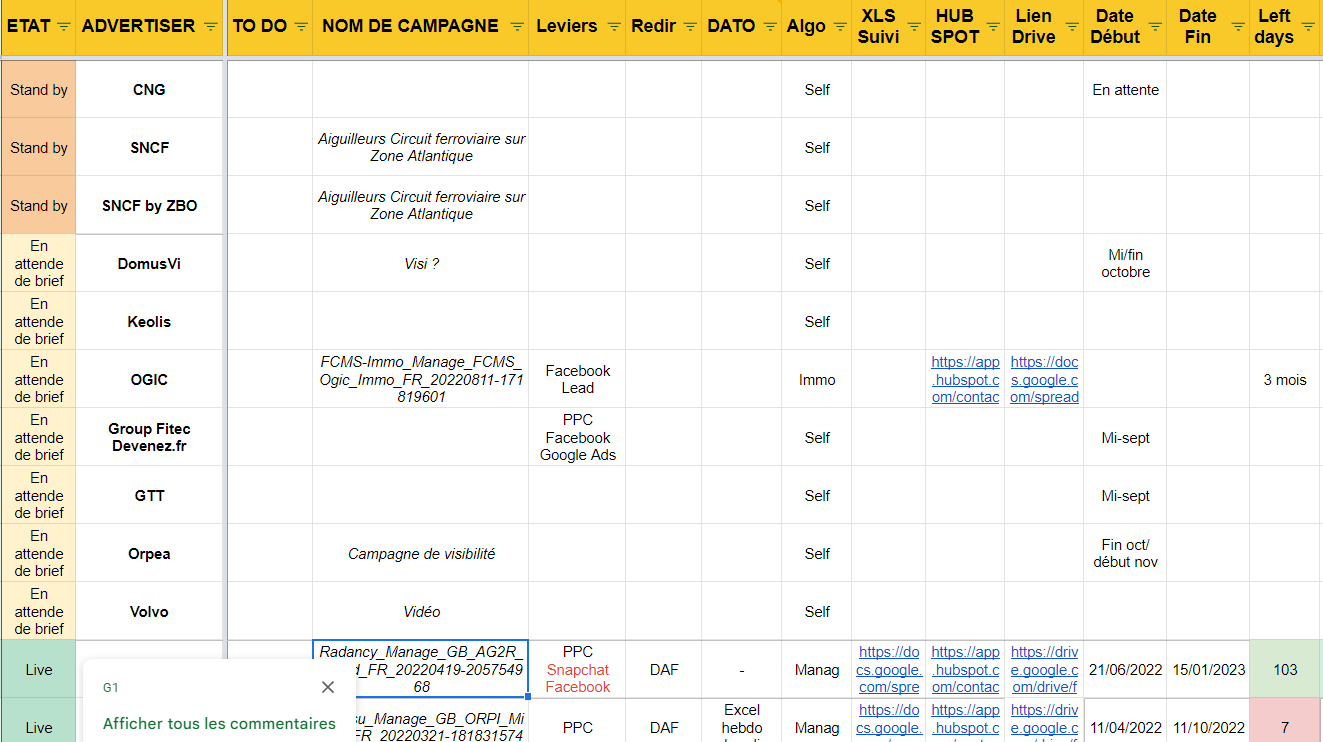Open the ORPI row HubSpot link
The image size is (1323, 742).
tap(965, 721)
